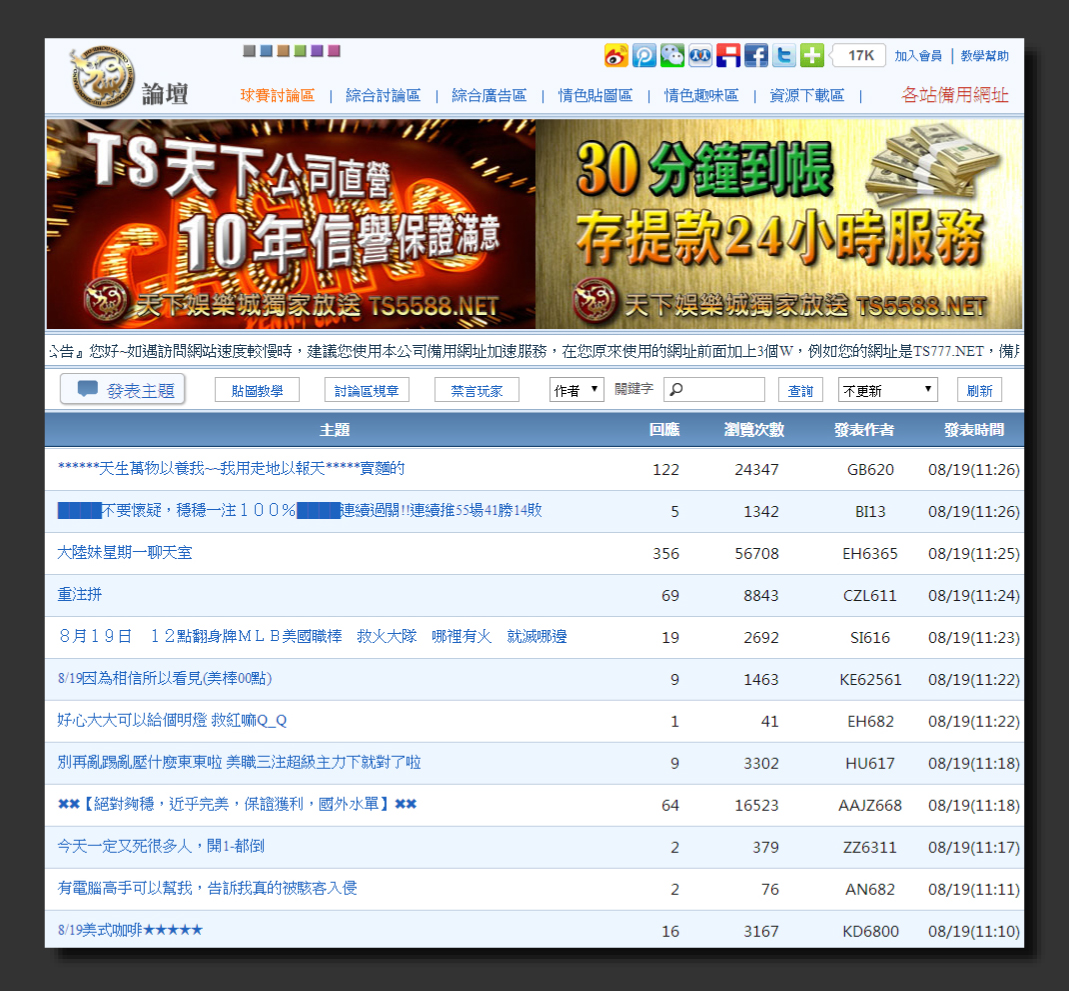Screen dimensions: 1069x991
Task: Open the 情色趣味區 section
Action: coord(702,95)
